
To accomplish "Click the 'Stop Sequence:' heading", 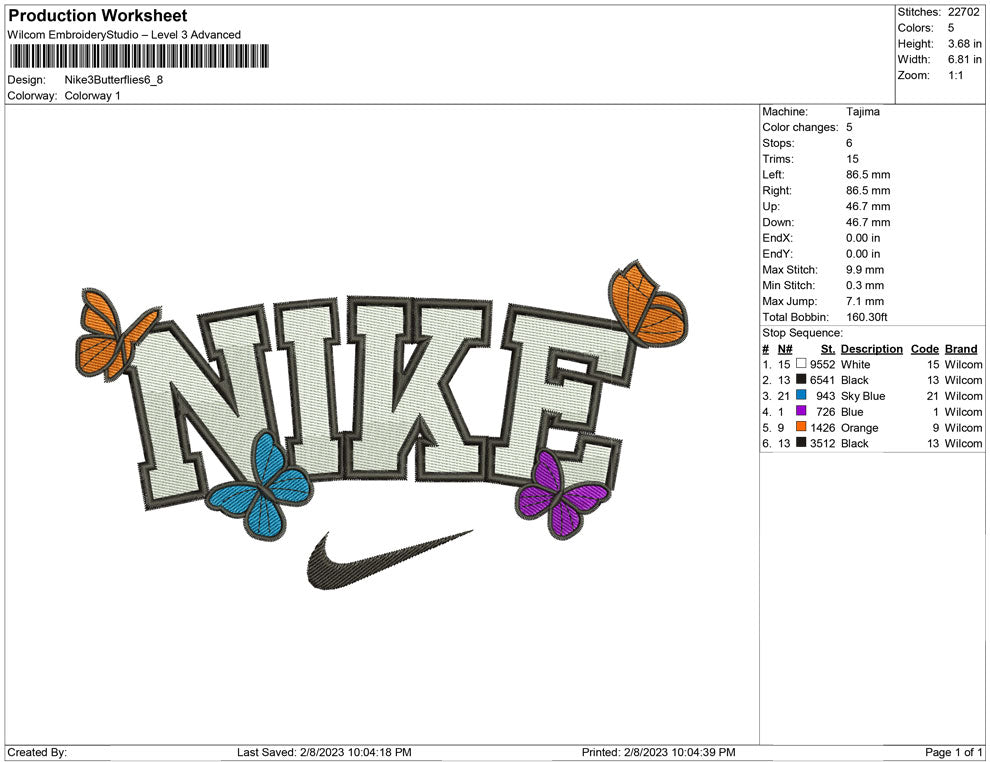I will [x=802, y=333].
